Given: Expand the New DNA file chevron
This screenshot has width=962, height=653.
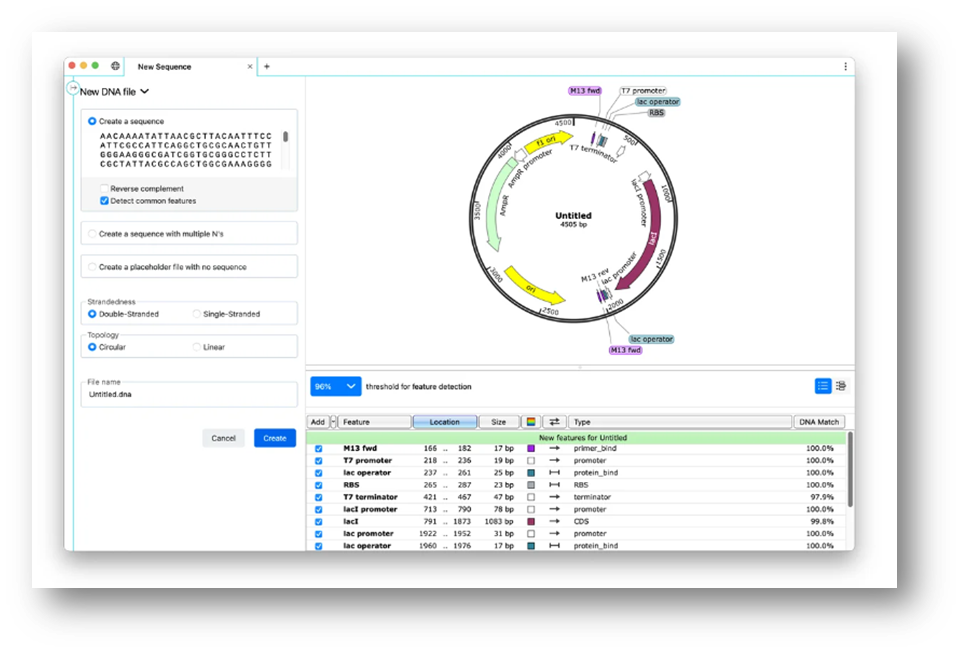Looking at the screenshot, I should pyautogui.click(x=144, y=89).
